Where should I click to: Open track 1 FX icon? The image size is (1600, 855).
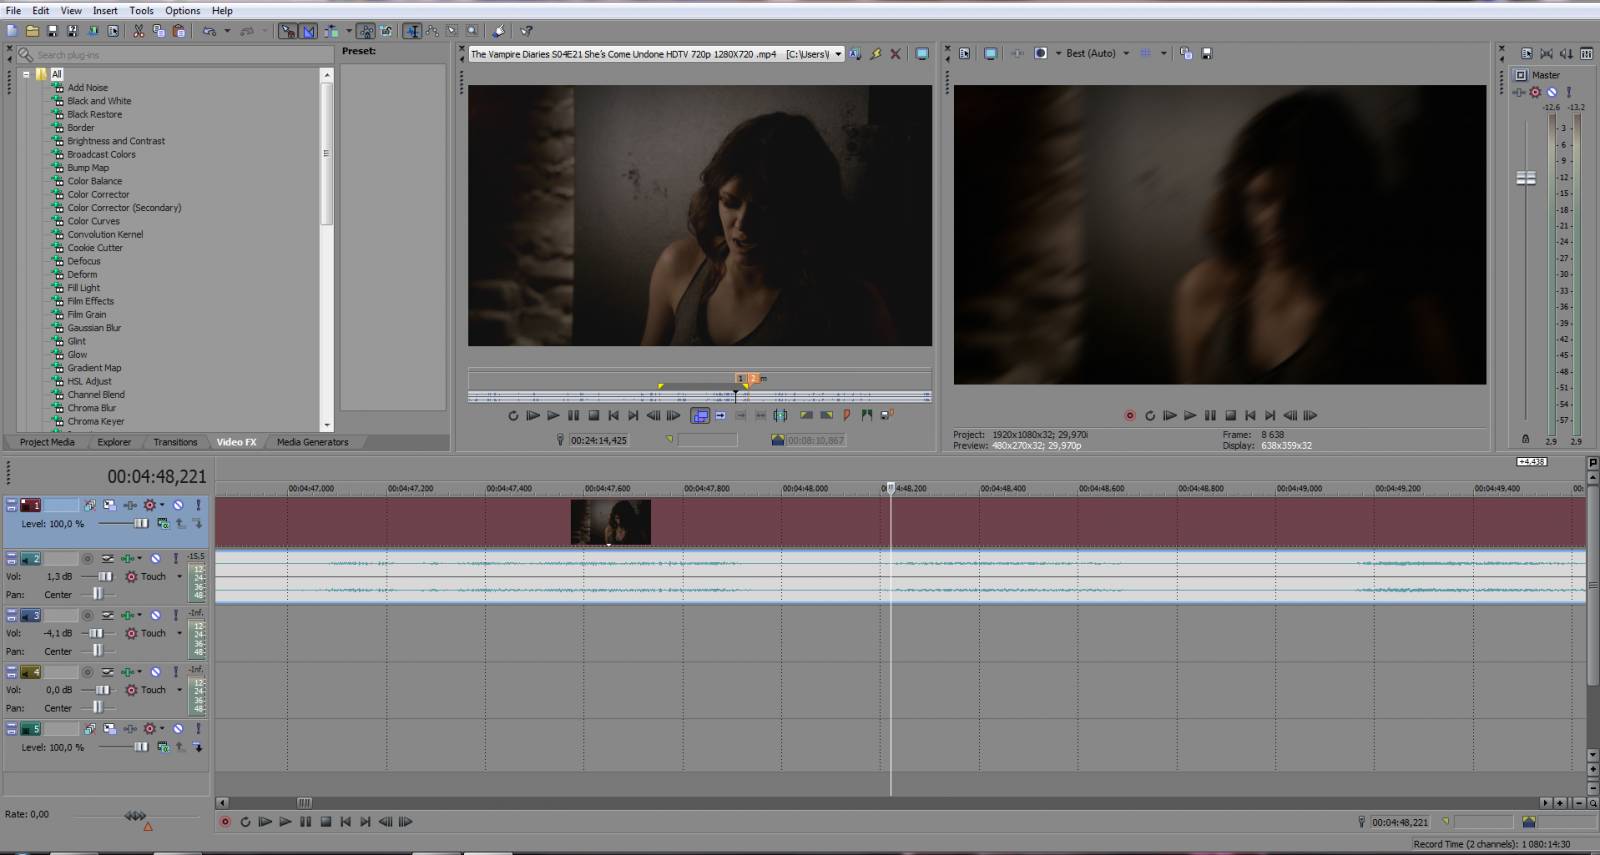click(130, 505)
